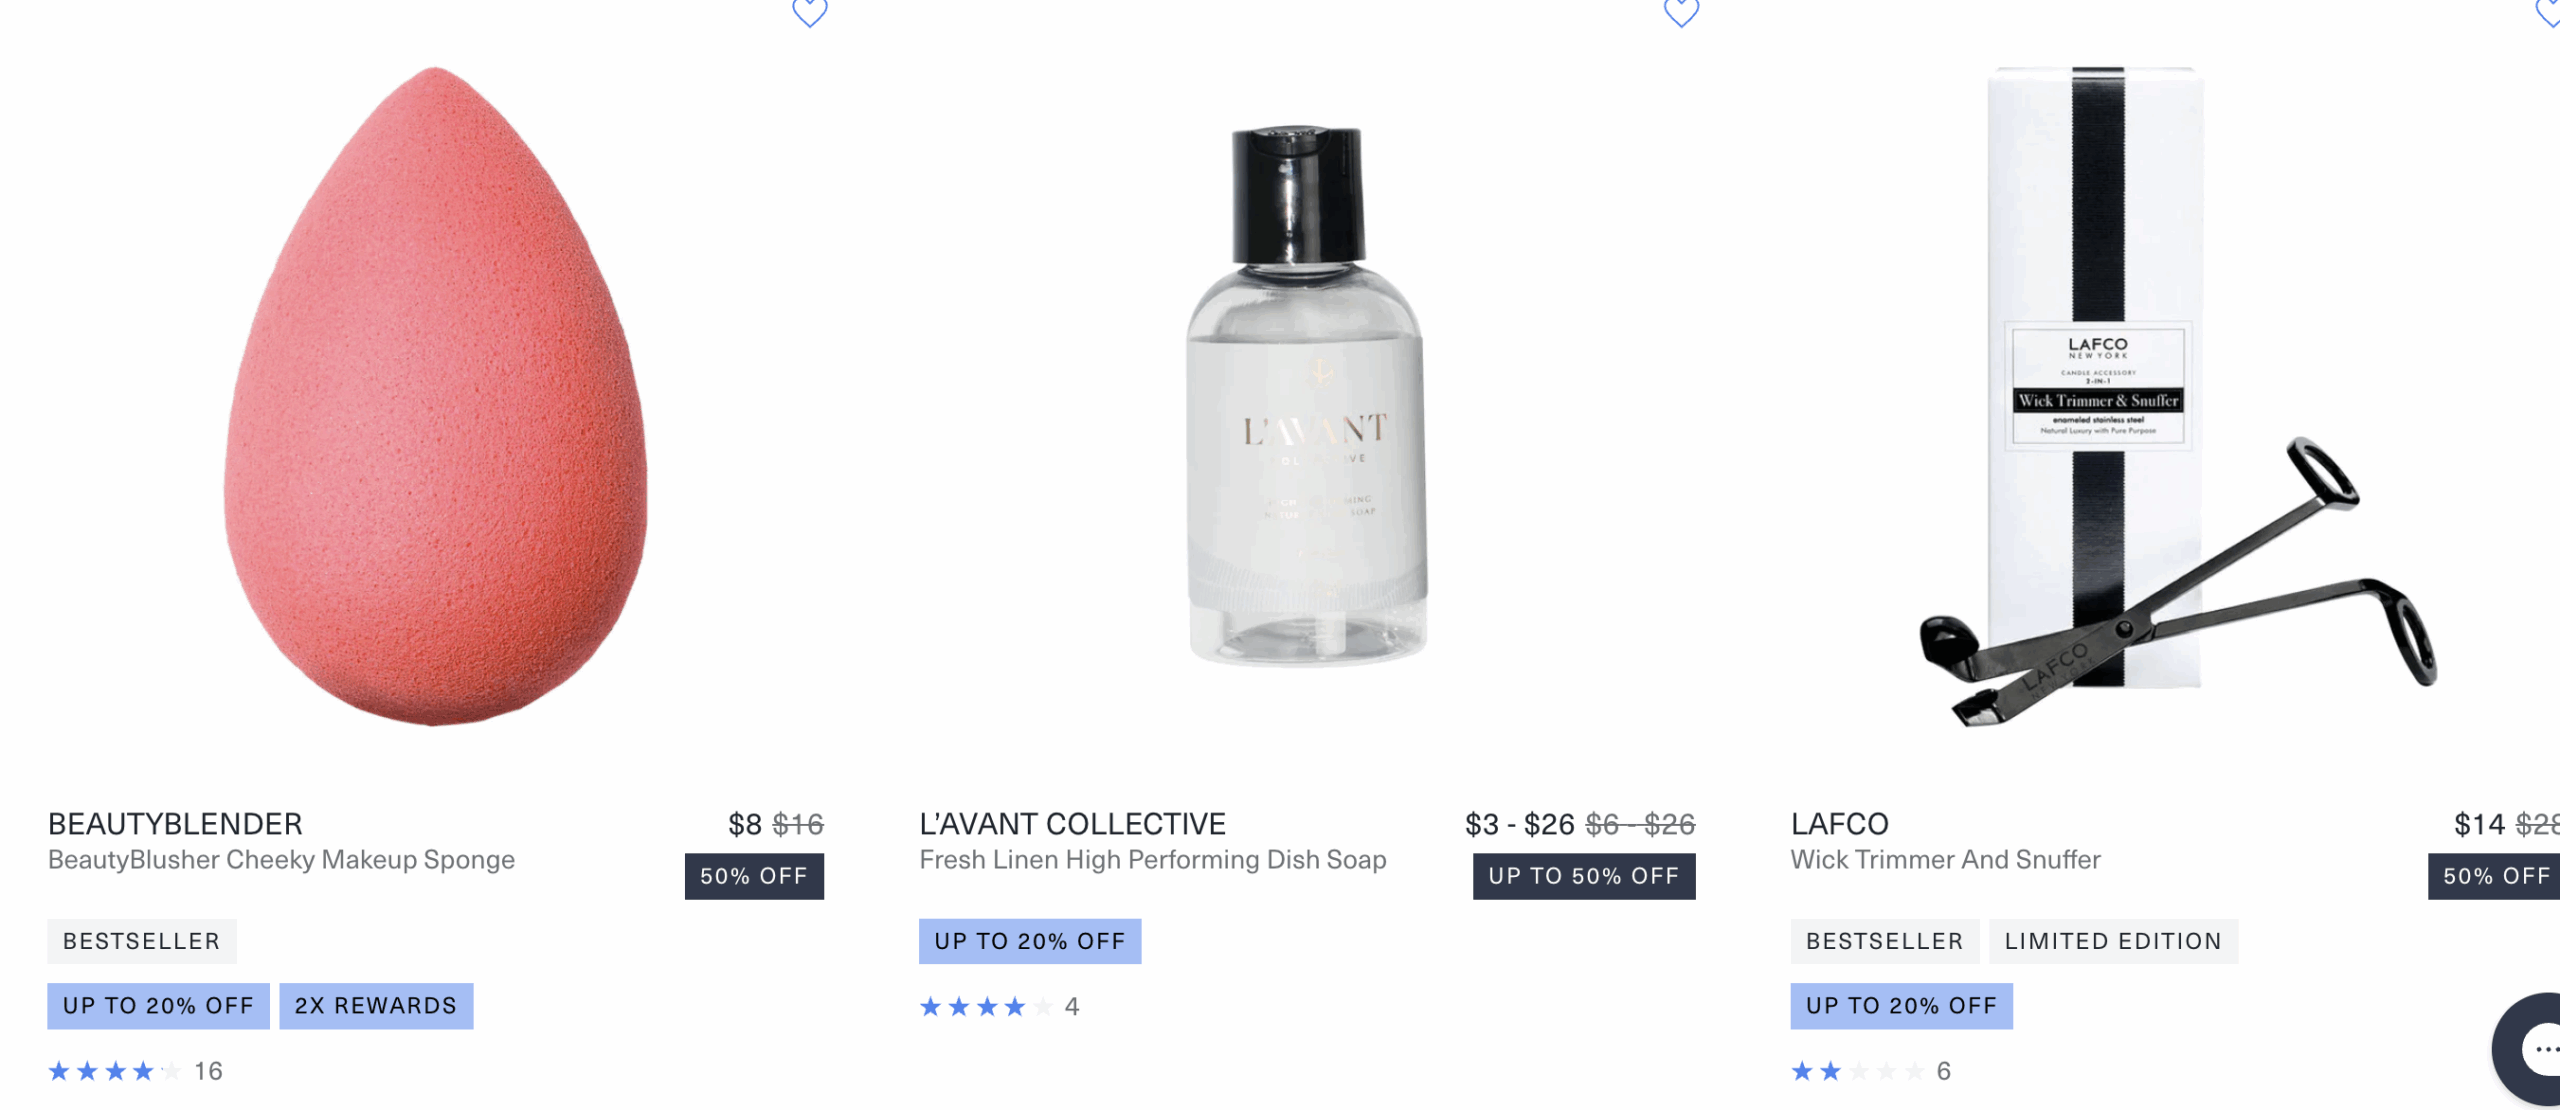Screen dimensions: 2560x1110
Task: Open the BeautyBlender sponge star rating
Action: pos(115,1072)
